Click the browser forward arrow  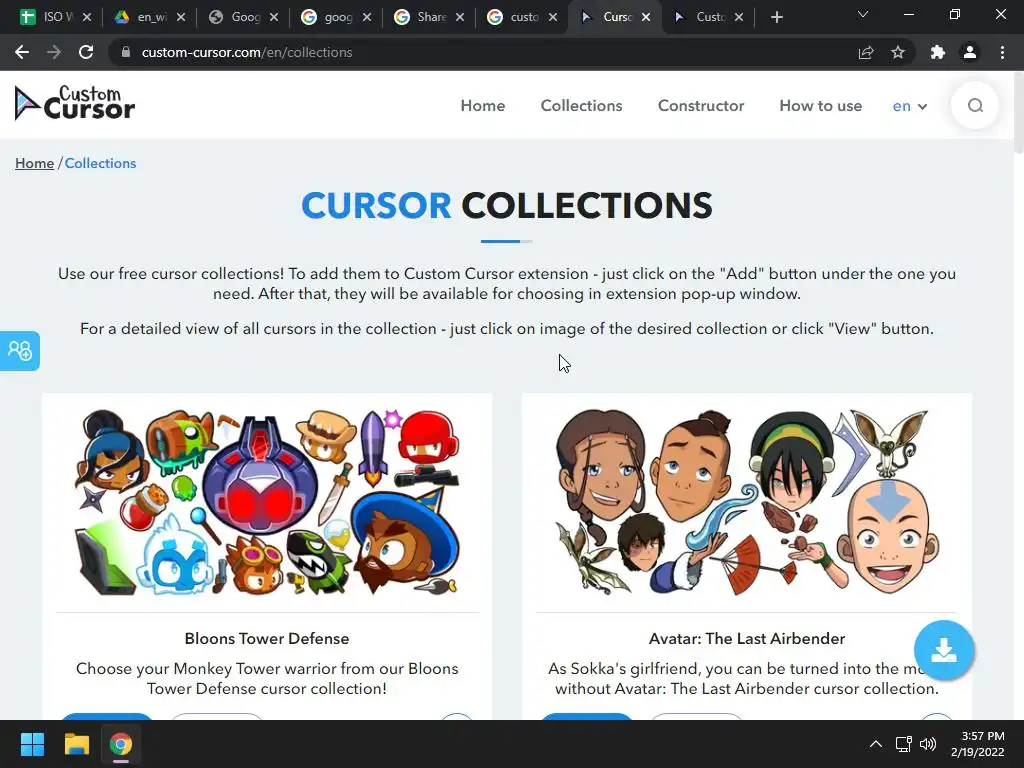(54, 52)
